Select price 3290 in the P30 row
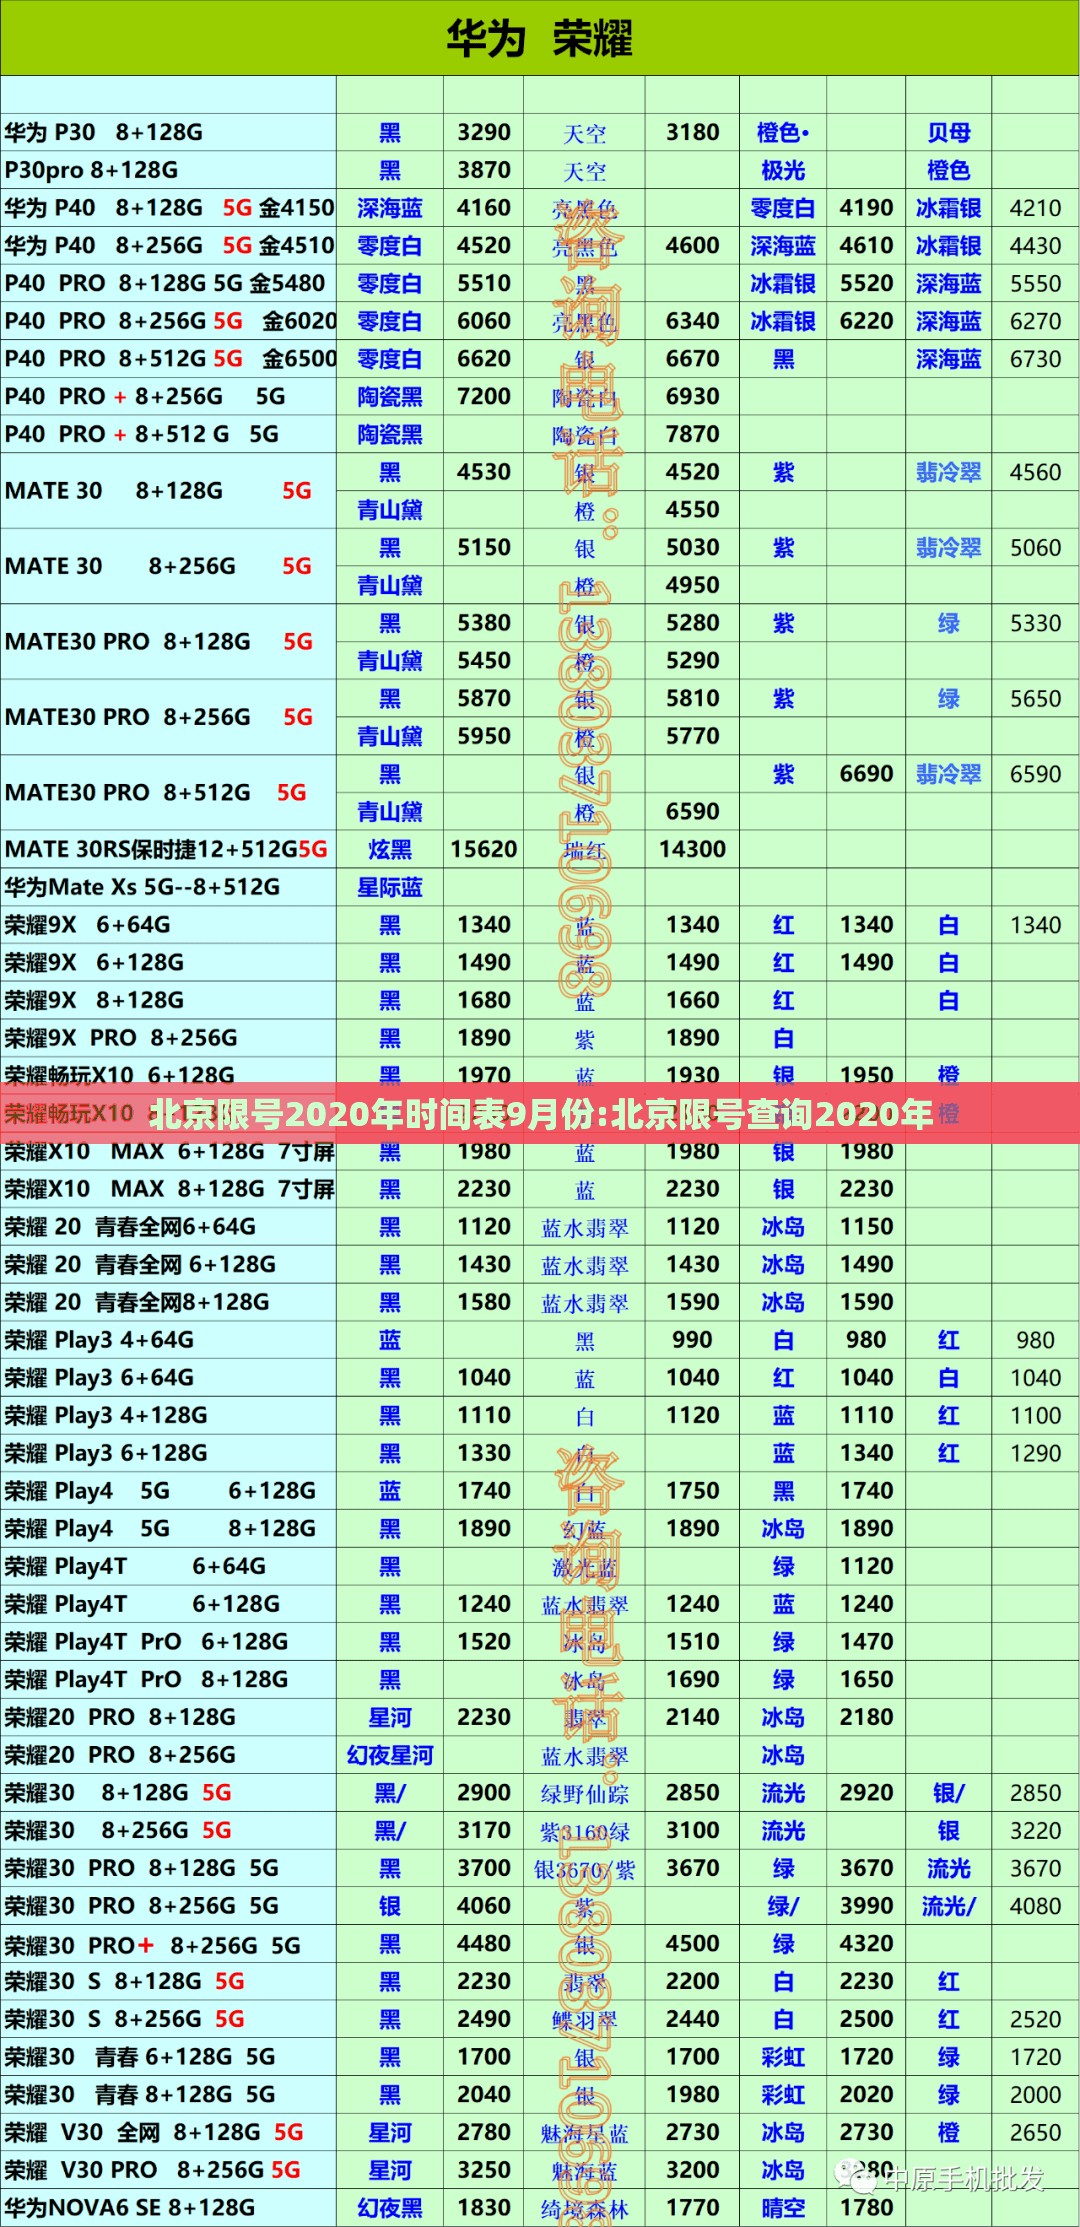The width and height of the screenshot is (1080, 2227). click(484, 132)
